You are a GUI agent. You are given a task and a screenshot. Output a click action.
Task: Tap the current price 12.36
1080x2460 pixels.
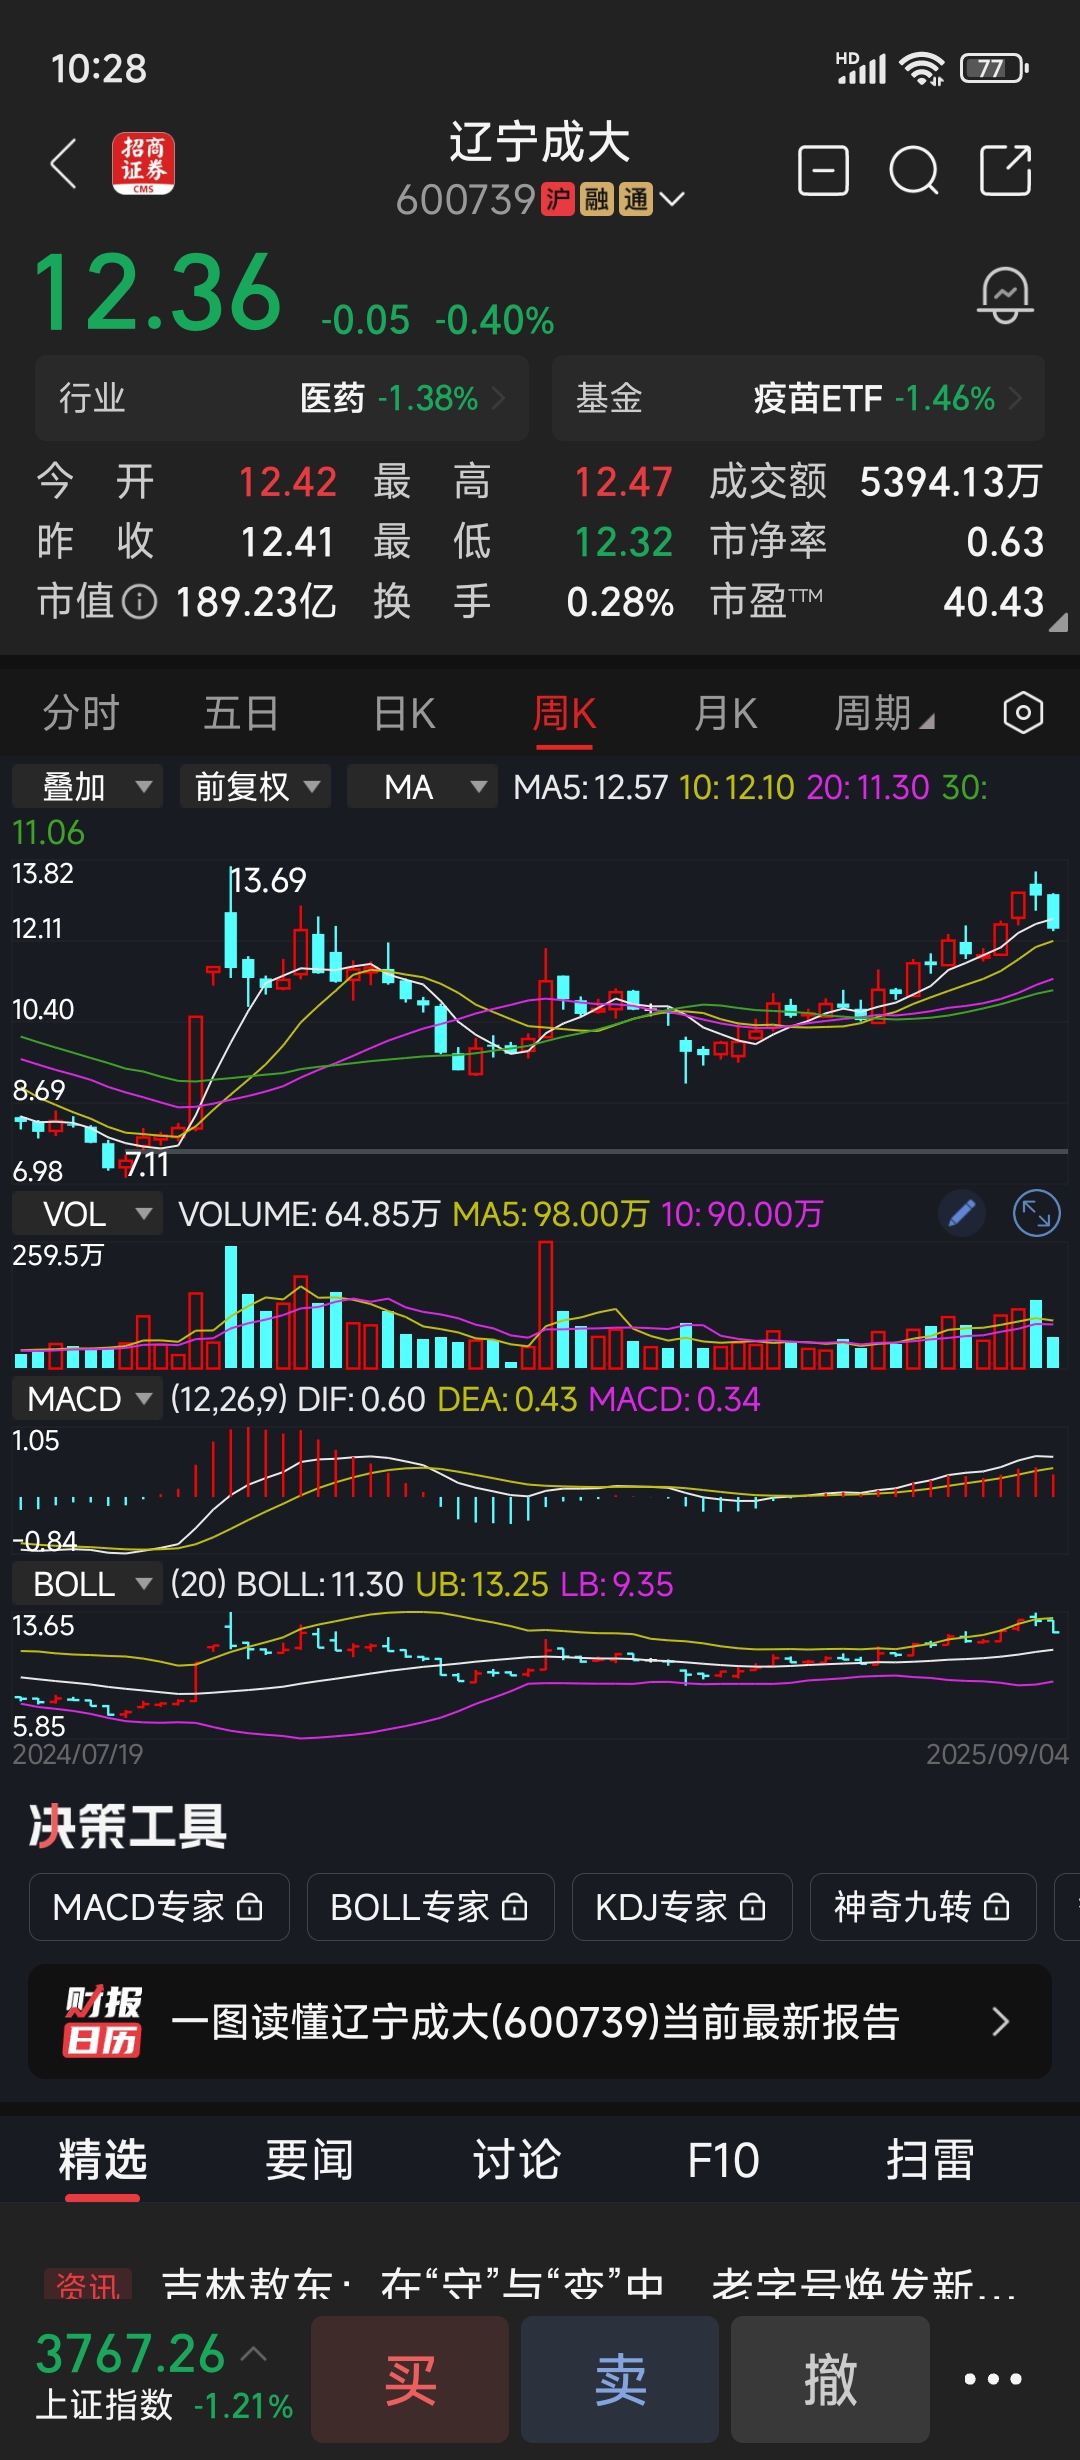[x=158, y=292]
